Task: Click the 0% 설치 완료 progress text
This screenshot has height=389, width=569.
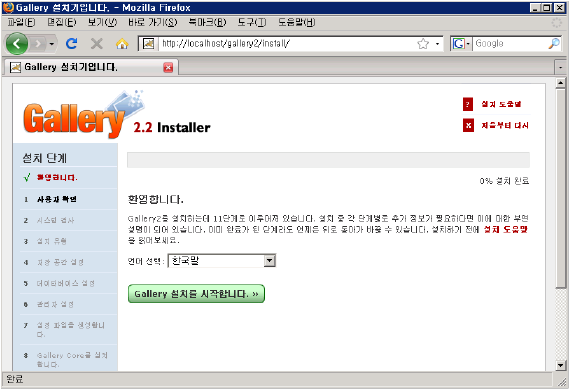Action: (x=504, y=181)
